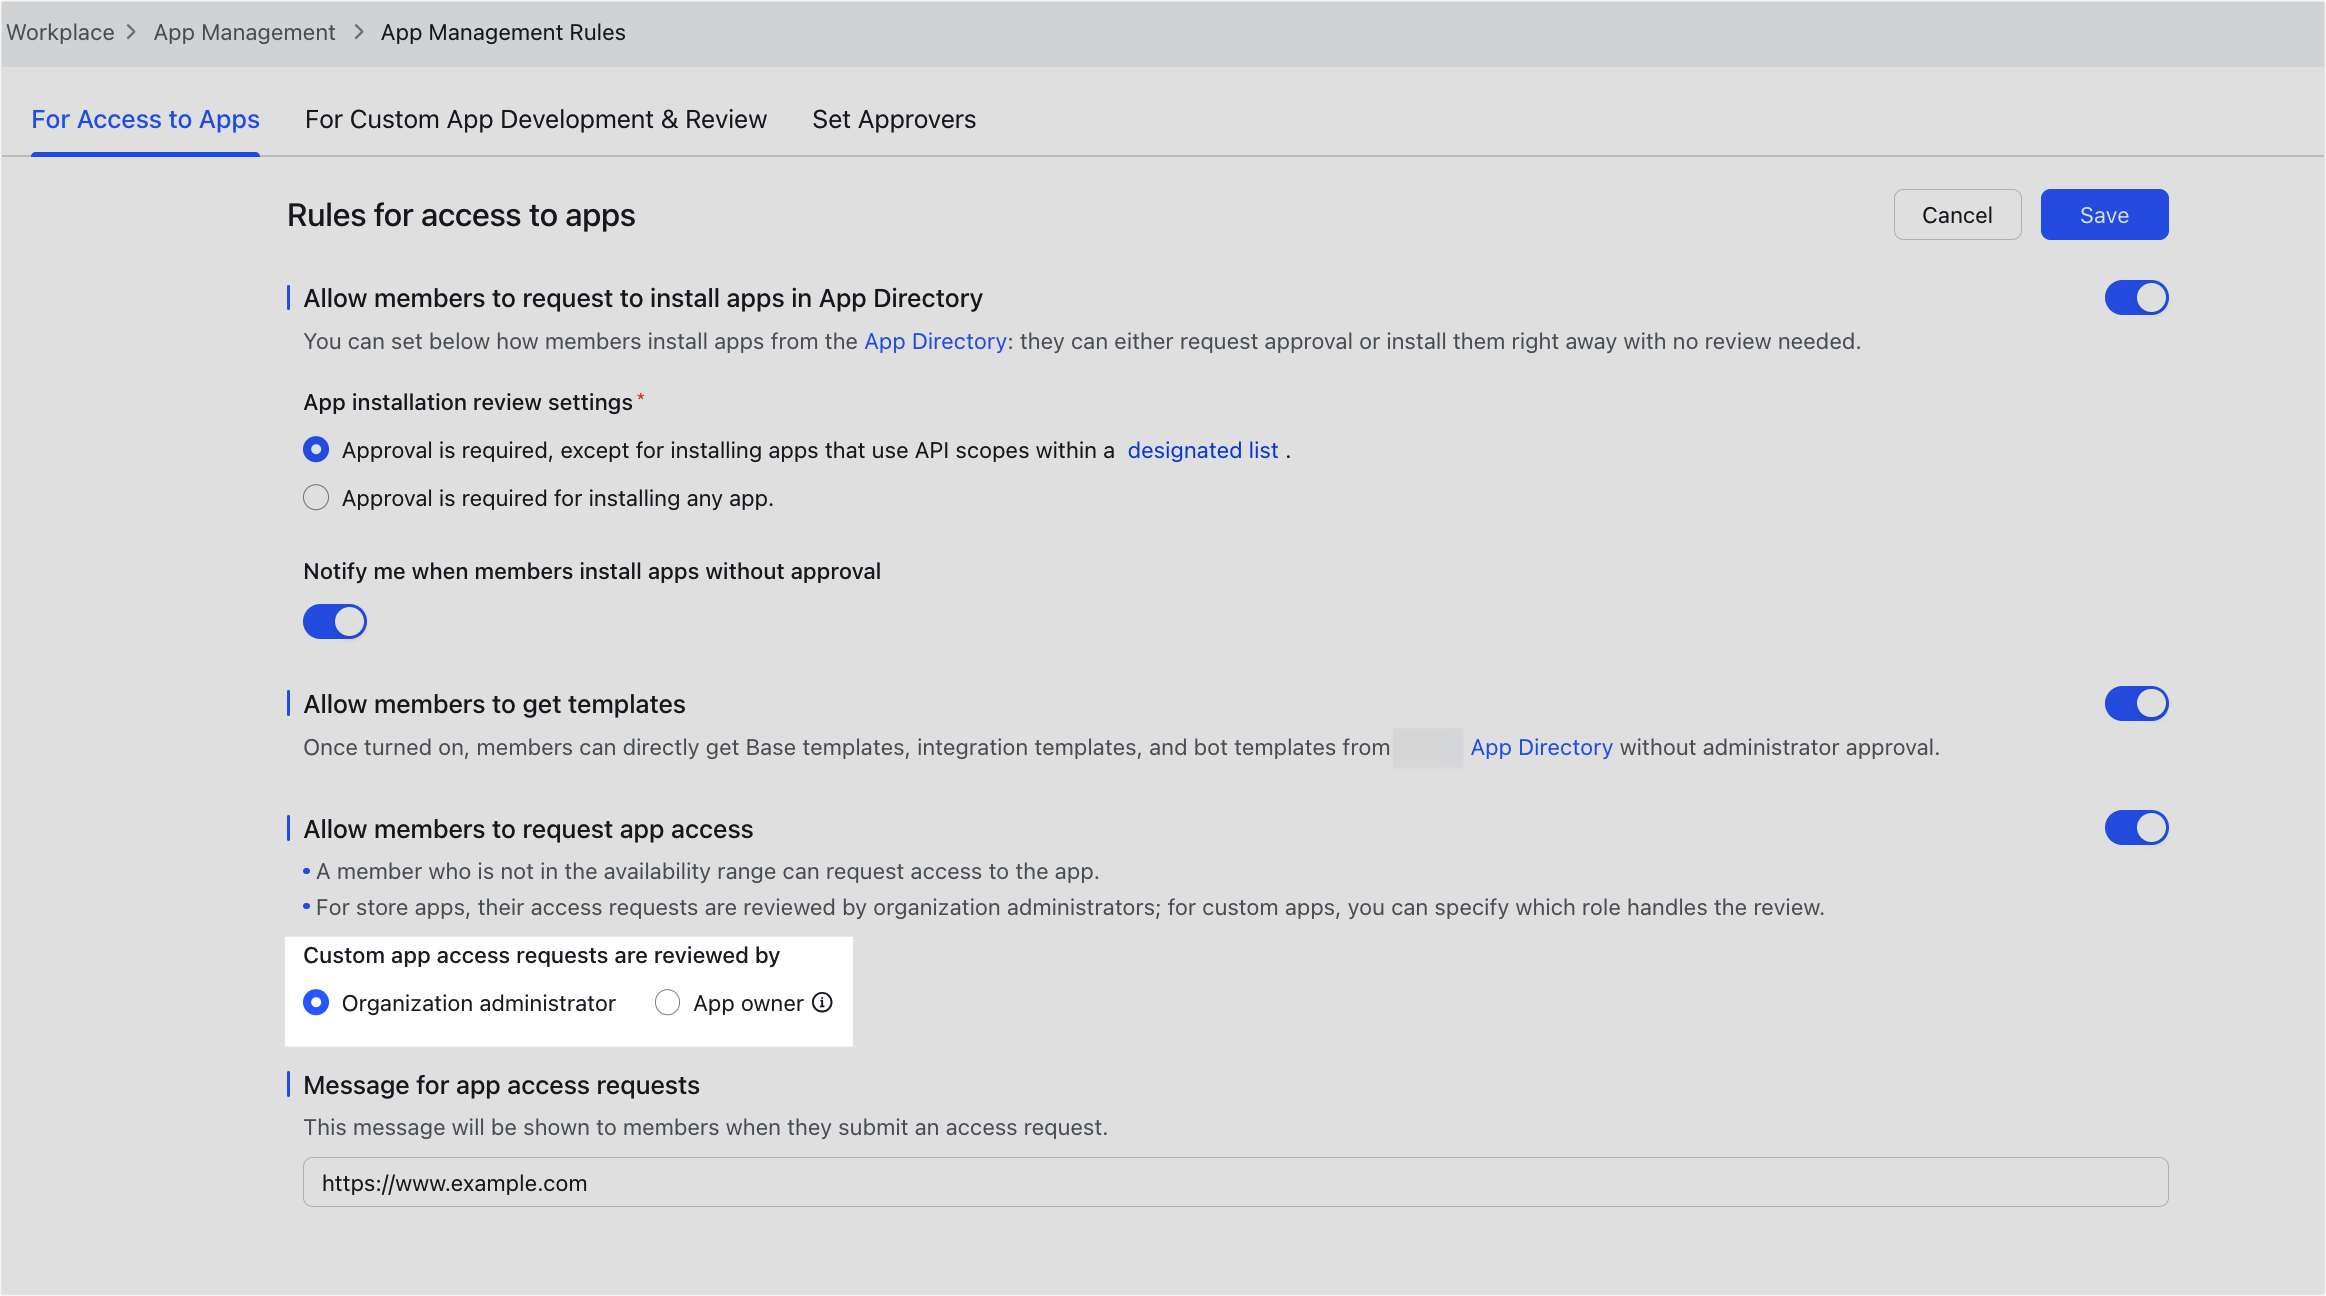2326x1296 pixels.
Task: Select 'Approval is required, except for' API scopes option
Action: [316, 450]
